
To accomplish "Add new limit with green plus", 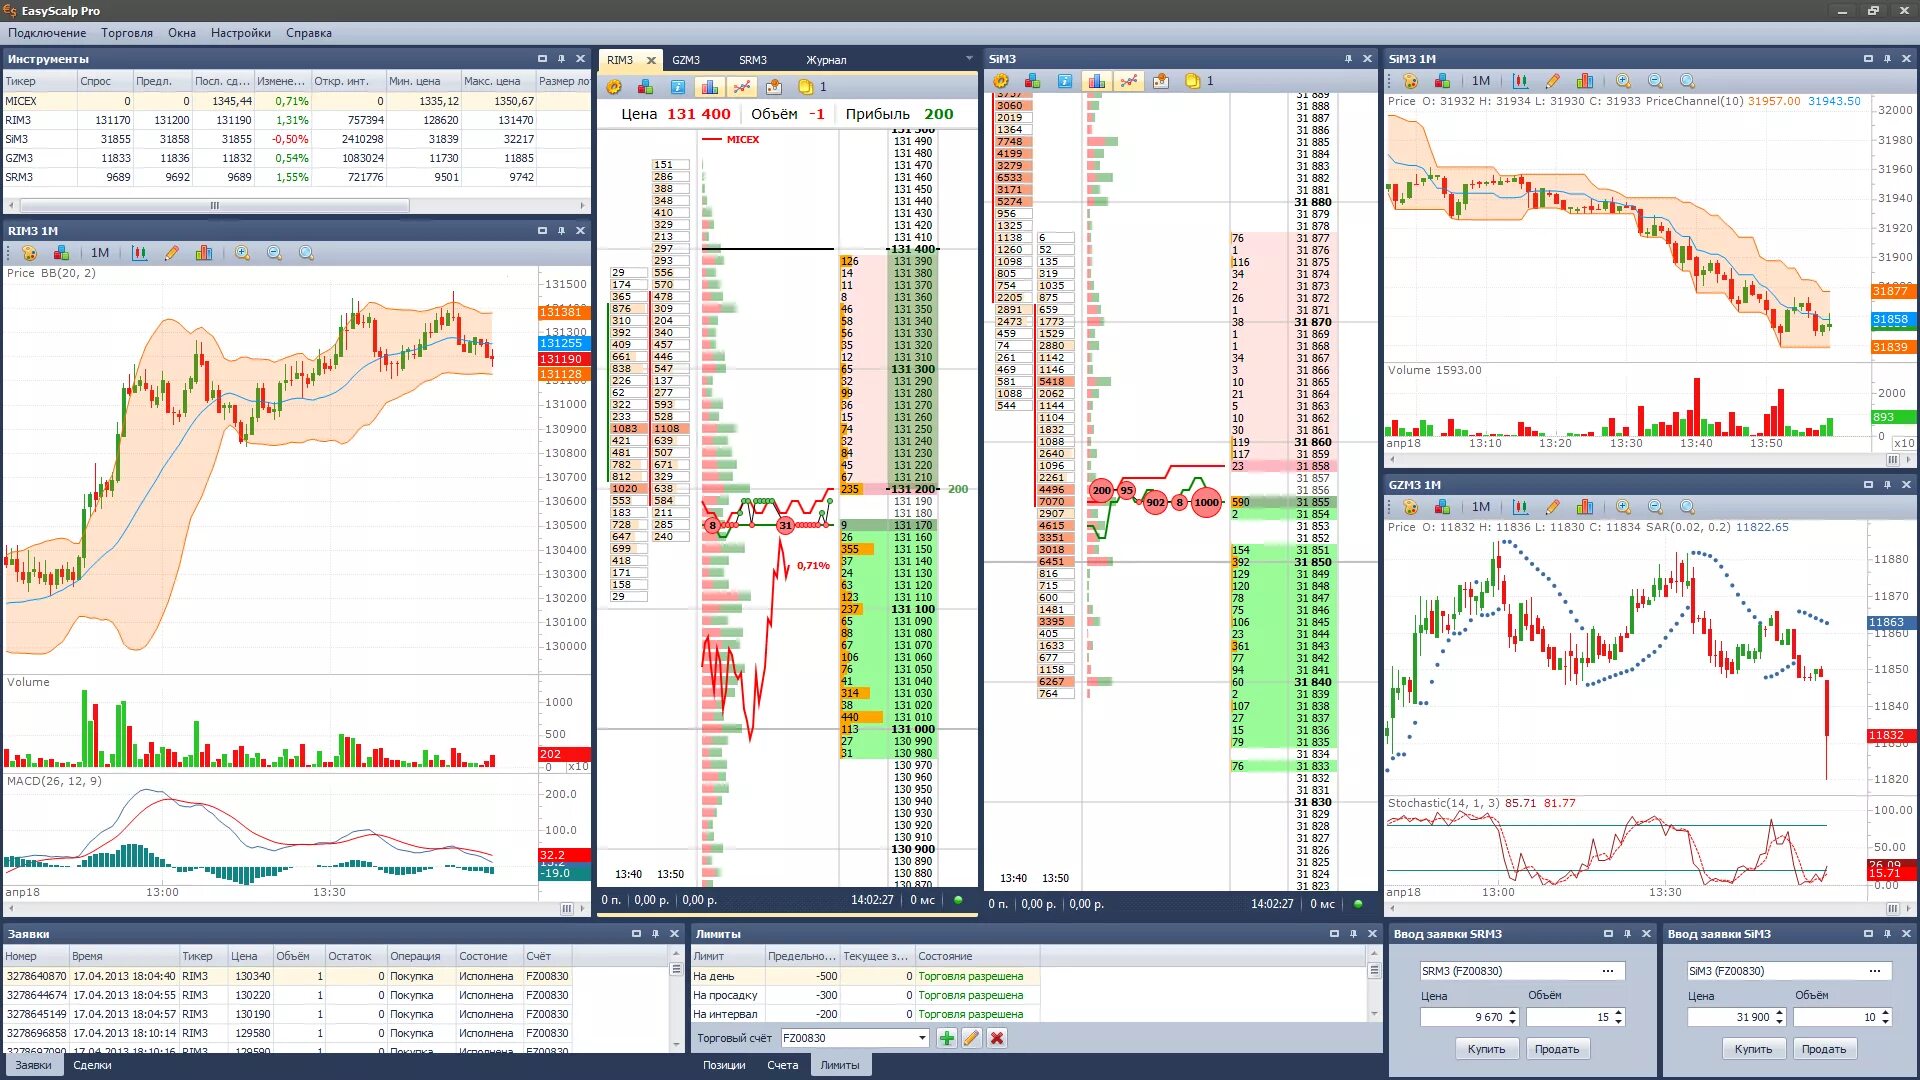I will [x=946, y=1038].
